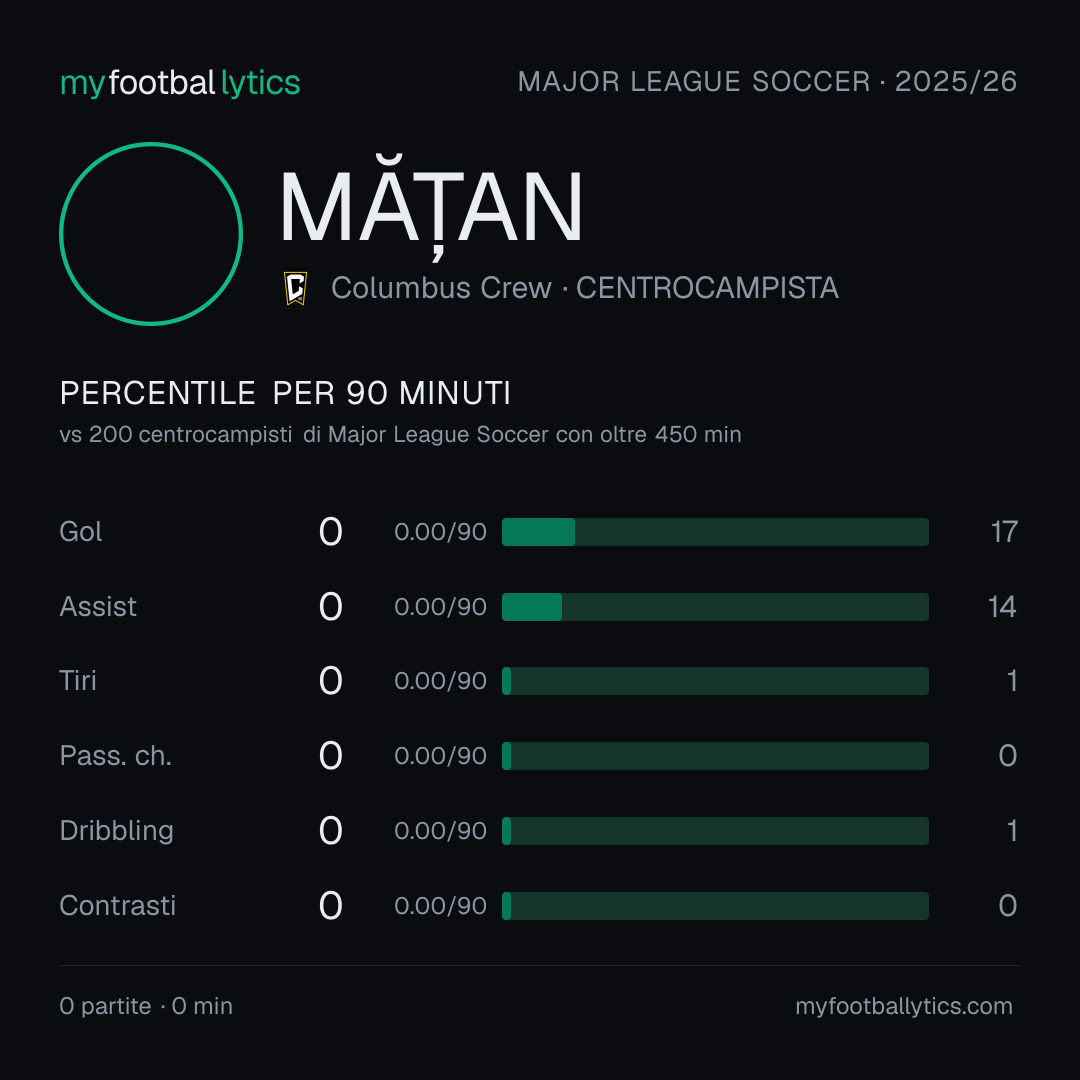Select the MĂȚAN player name heading
This screenshot has height=1080, width=1080.
[431, 208]
